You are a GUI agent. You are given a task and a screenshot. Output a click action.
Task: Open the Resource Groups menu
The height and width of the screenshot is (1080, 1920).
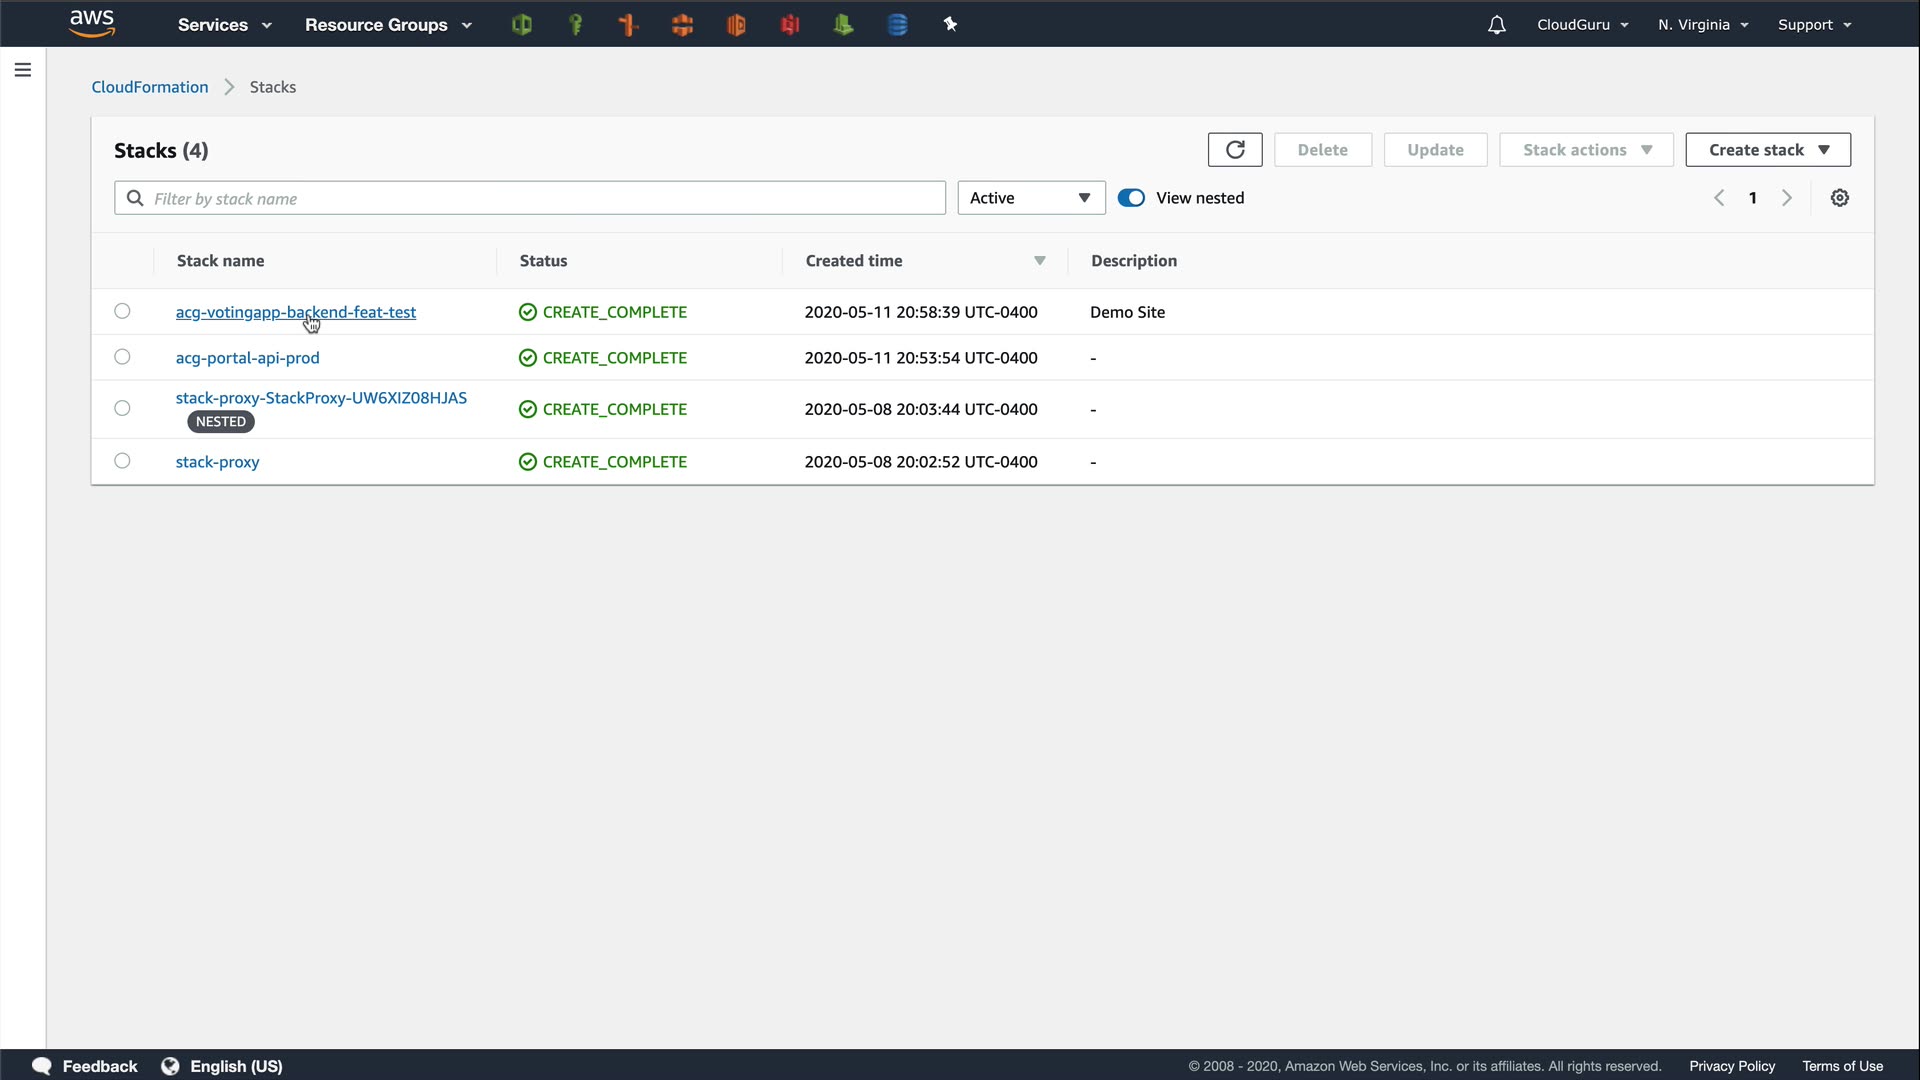pos(387,25)
